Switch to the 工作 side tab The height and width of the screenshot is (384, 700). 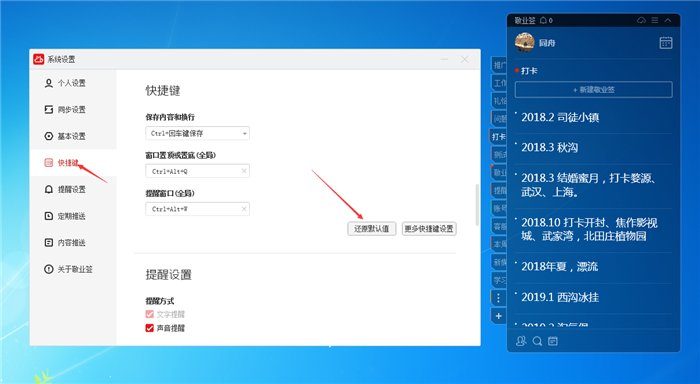tap(499, 83)
